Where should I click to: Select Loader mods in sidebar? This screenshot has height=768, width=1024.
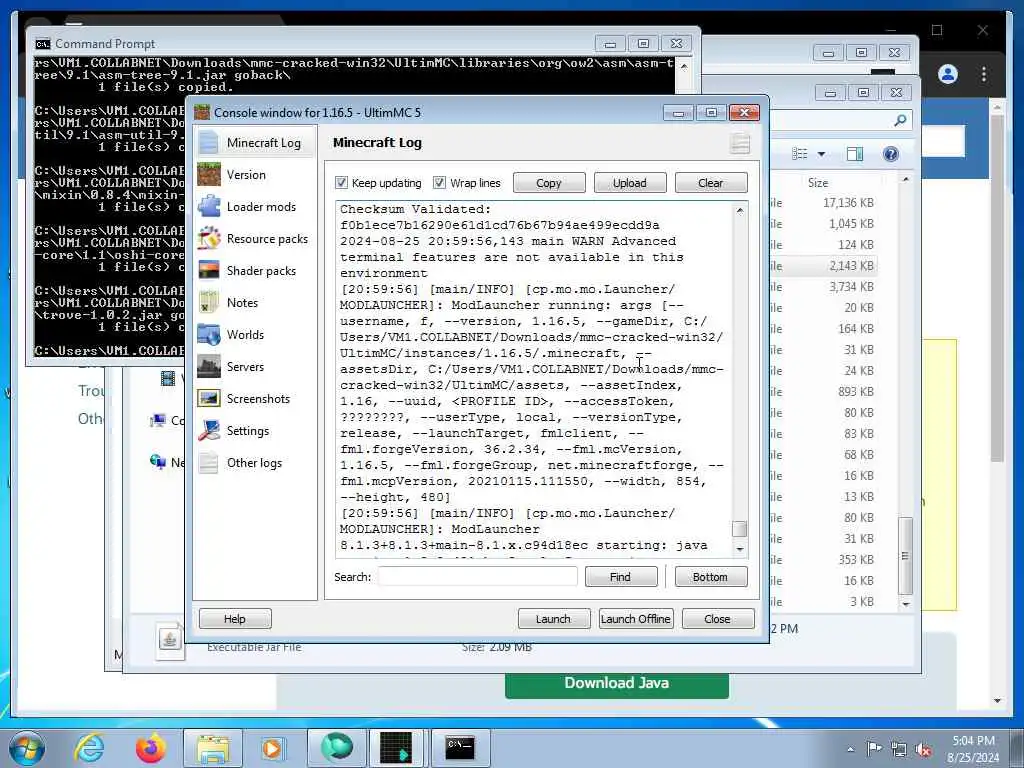[261, 206]
